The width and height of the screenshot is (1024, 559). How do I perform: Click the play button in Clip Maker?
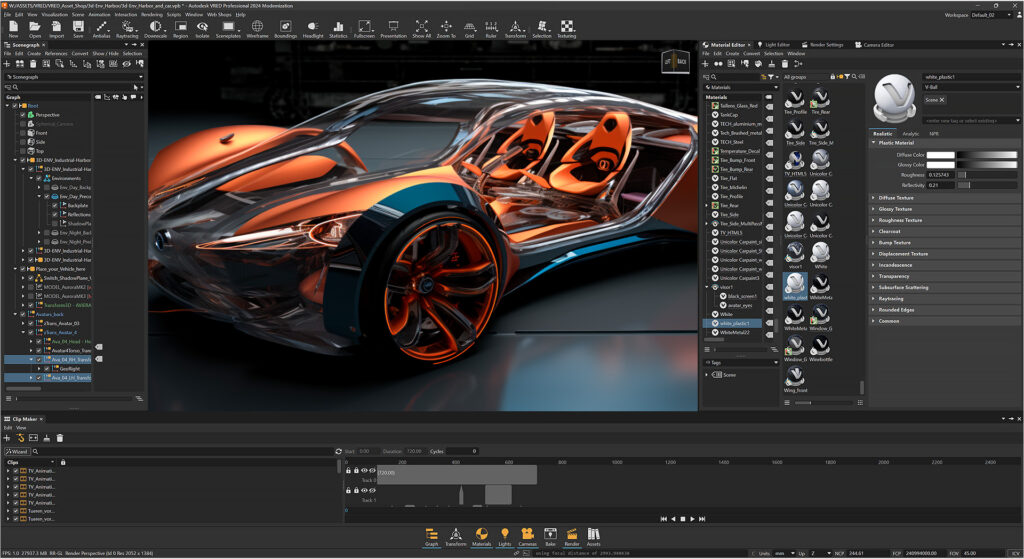point(692,519)
